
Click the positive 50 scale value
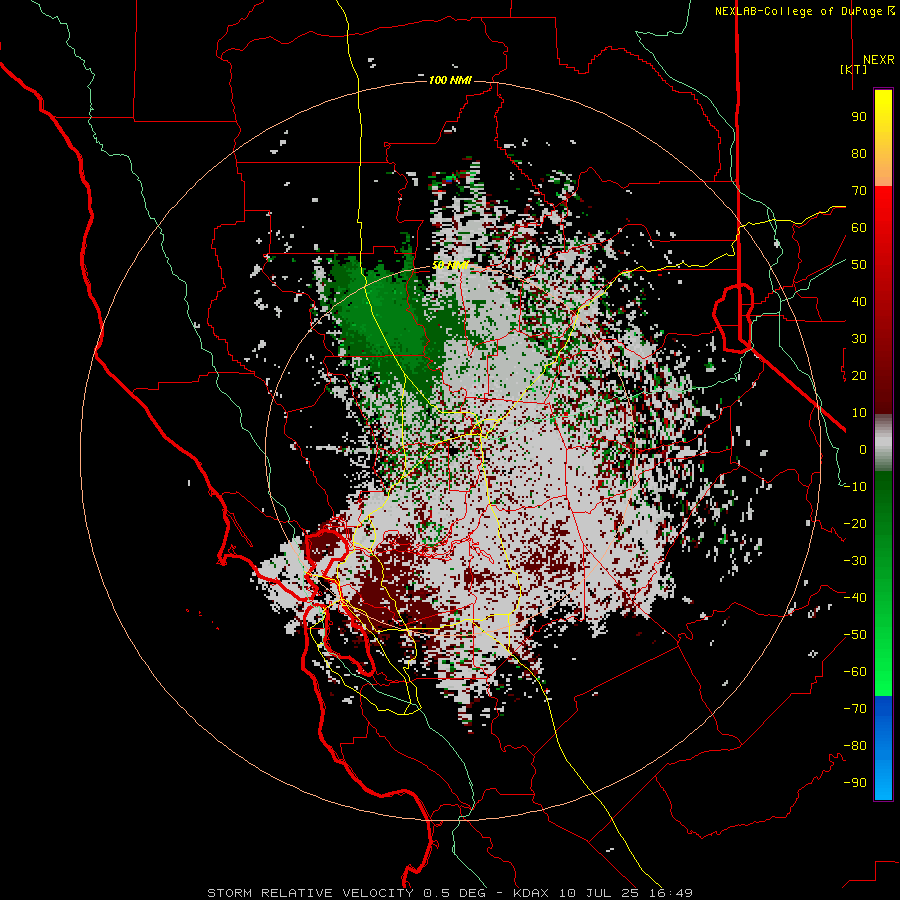point(859,265)
